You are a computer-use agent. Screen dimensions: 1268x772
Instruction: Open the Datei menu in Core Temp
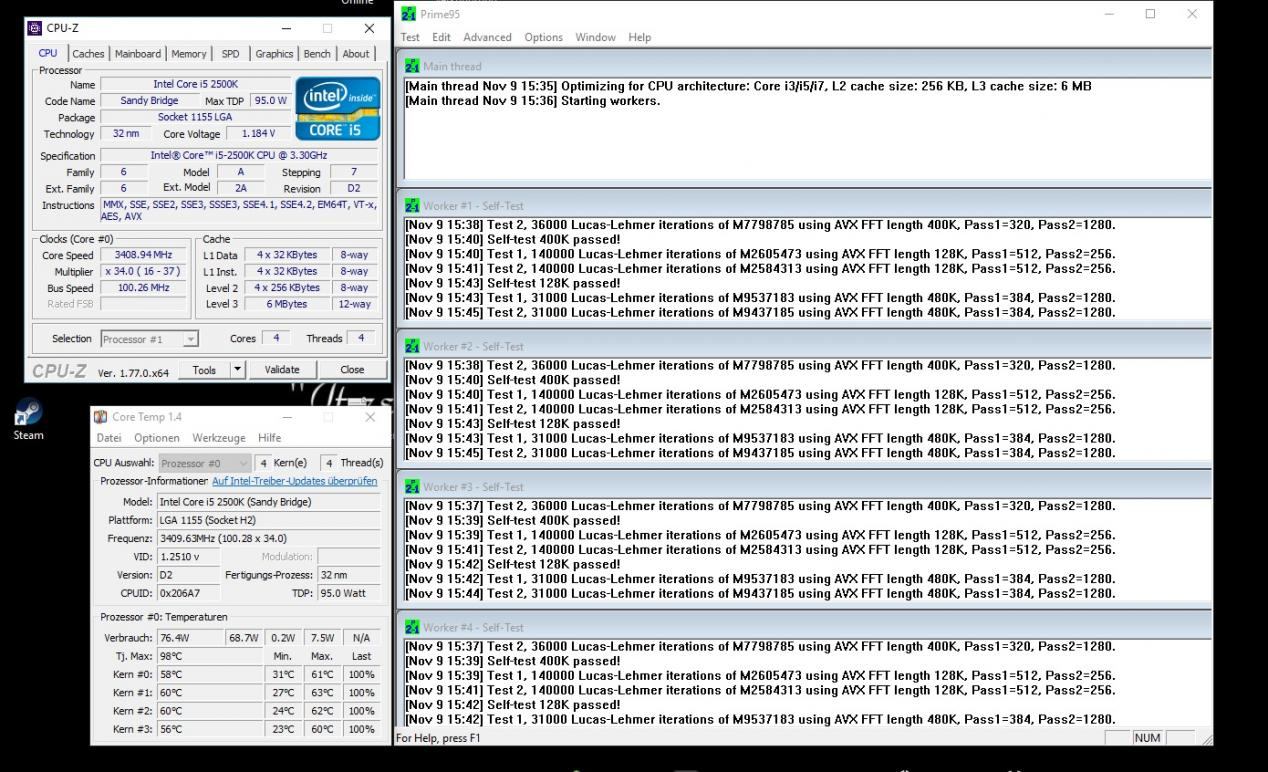[x=111, y=438]
